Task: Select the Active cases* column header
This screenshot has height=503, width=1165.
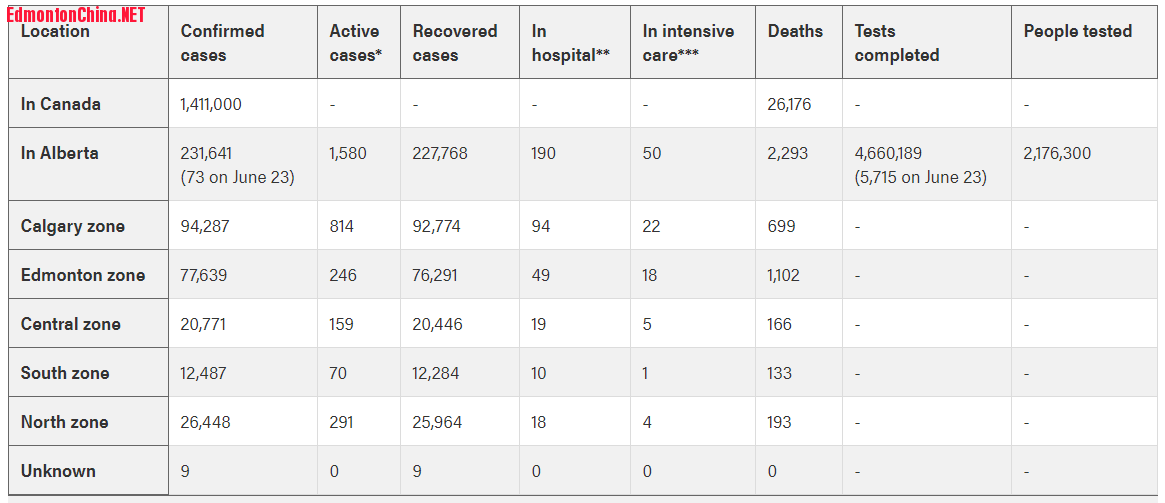Action: point(356,43)
